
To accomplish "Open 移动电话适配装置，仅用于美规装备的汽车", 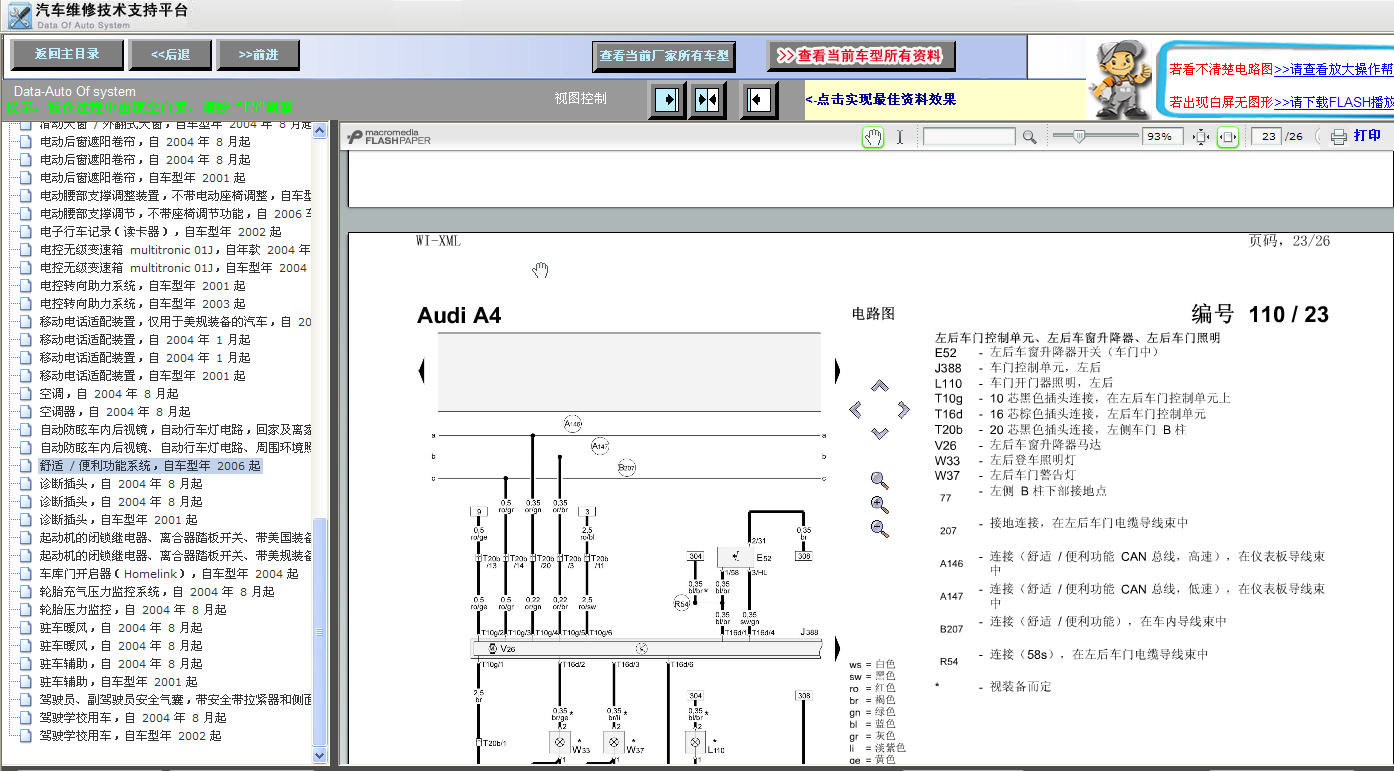I will click(176, 322).
